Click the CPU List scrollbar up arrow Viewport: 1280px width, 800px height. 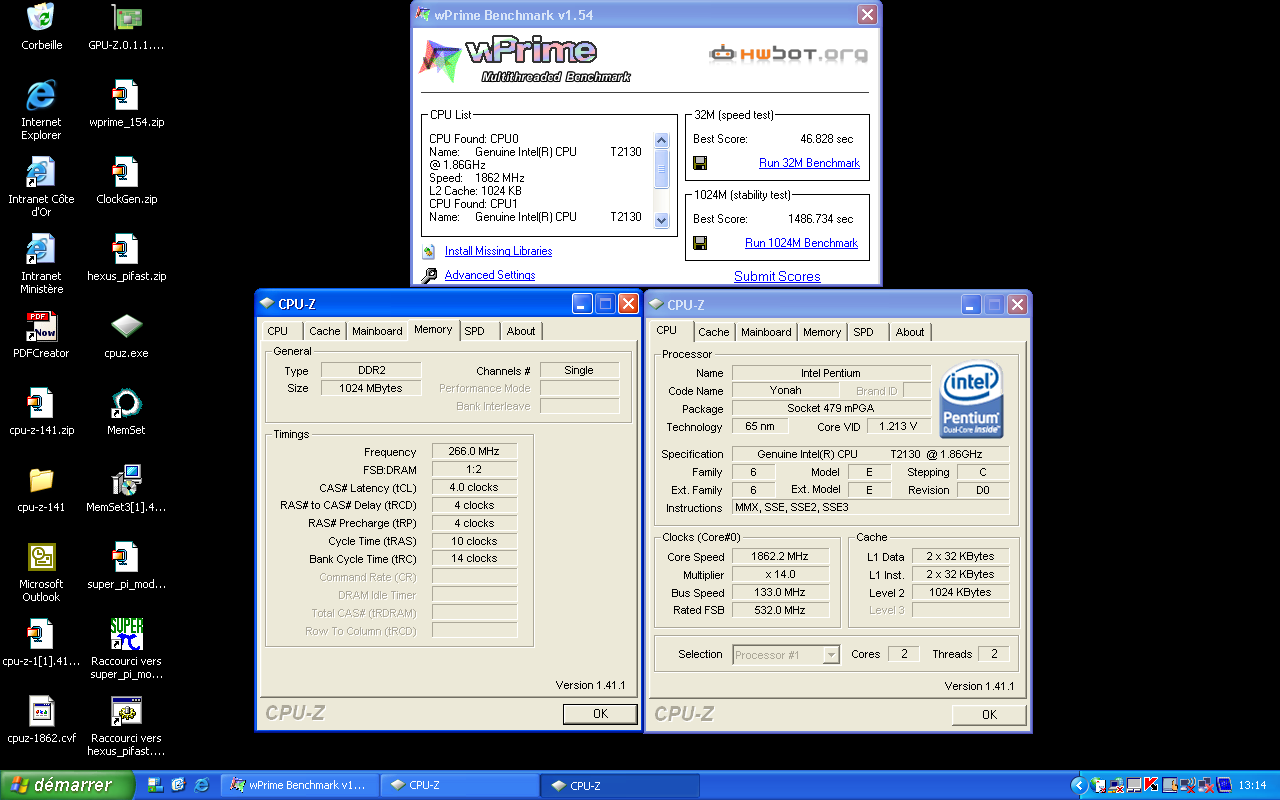pos(661,141)
